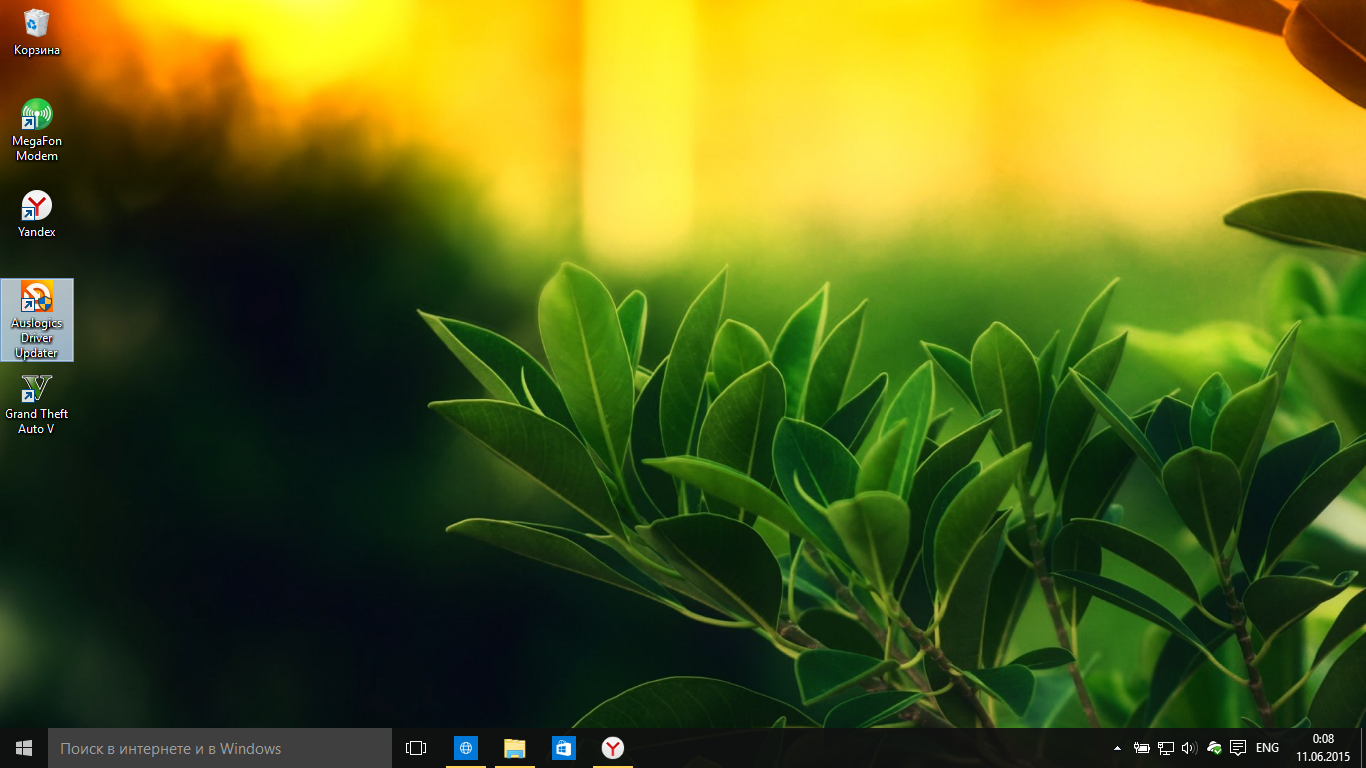Switch the ENG input language indicator
1366x768 pixels.
pyautogui.click(x=1267, y=748)
